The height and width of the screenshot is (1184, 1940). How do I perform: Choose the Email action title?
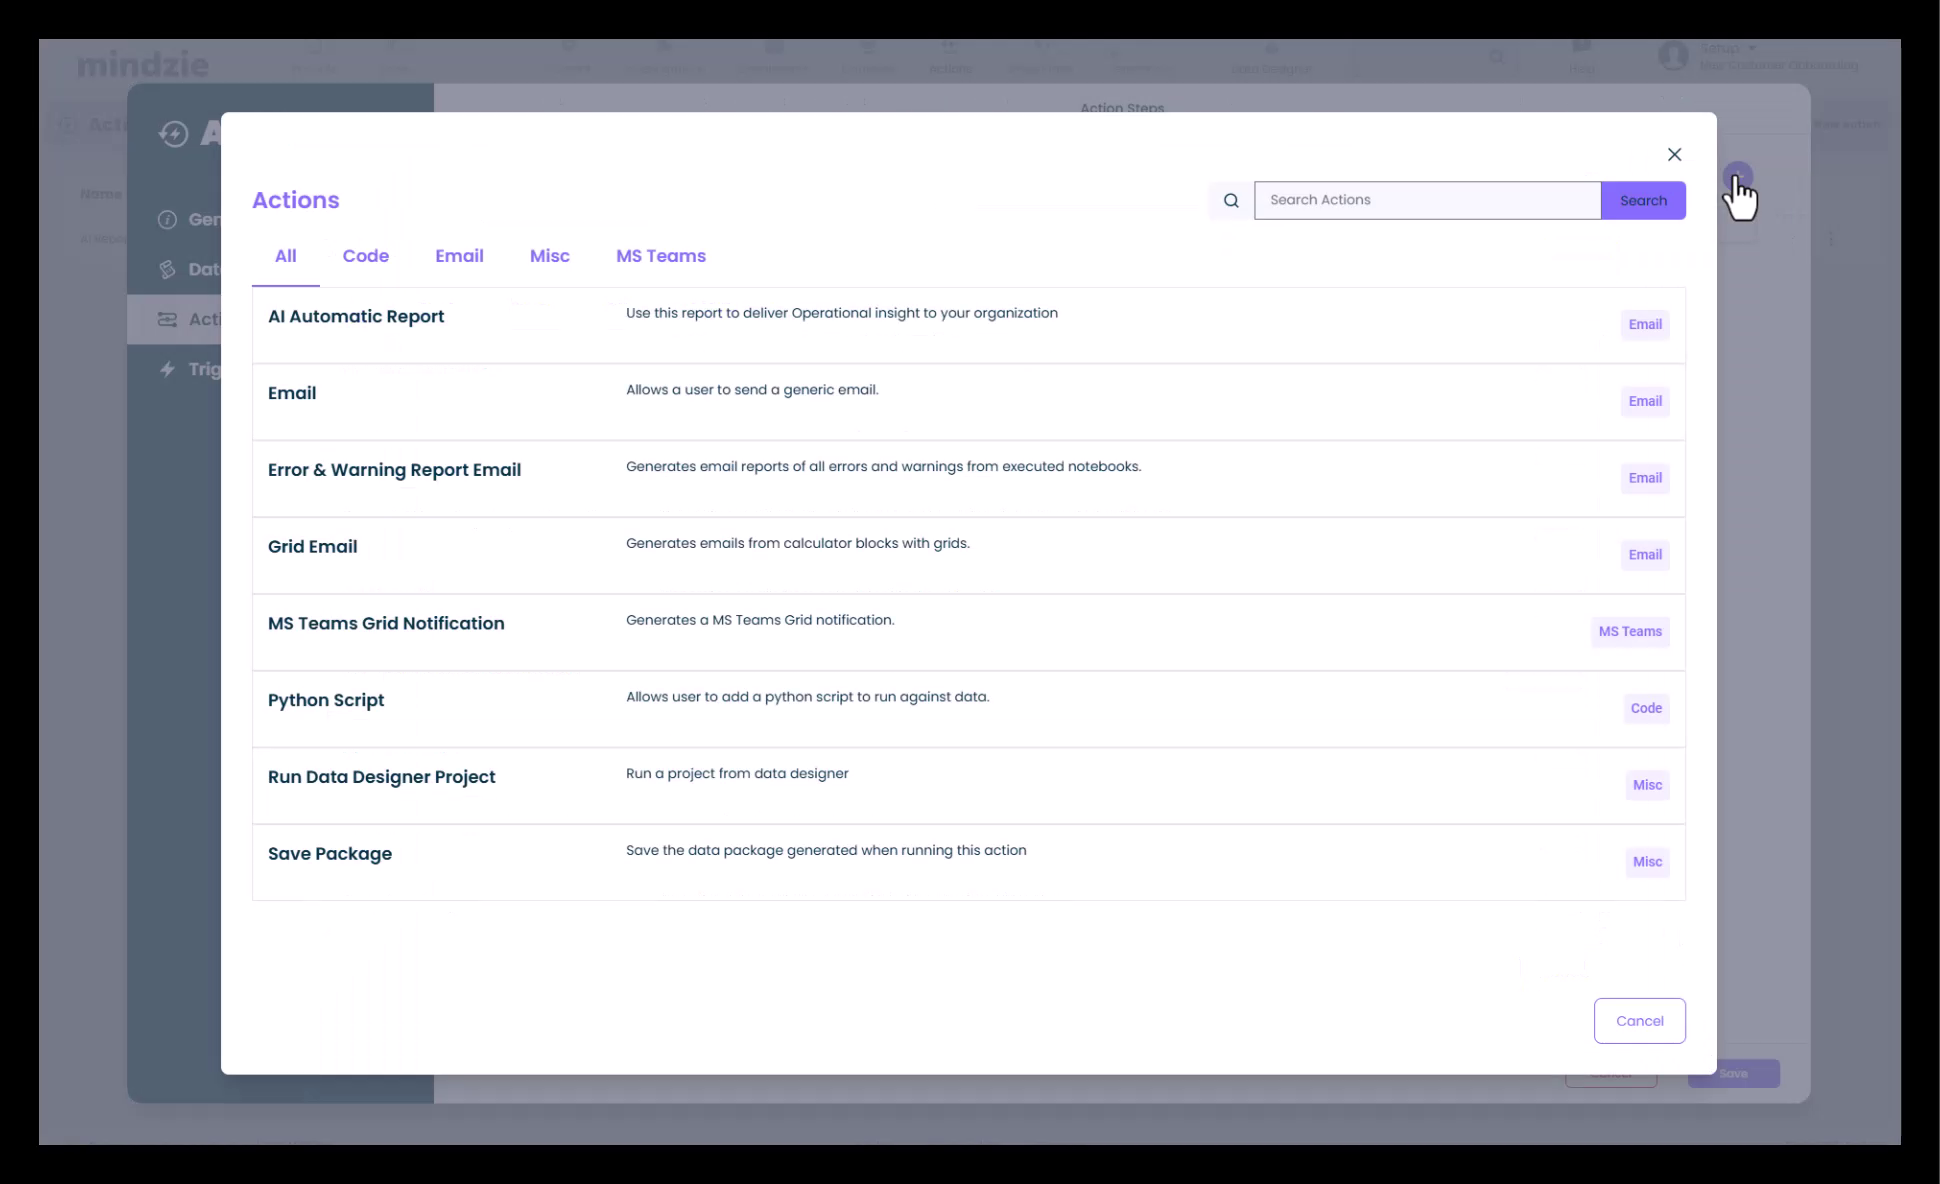pyautogui.click(x=292, y=394)
